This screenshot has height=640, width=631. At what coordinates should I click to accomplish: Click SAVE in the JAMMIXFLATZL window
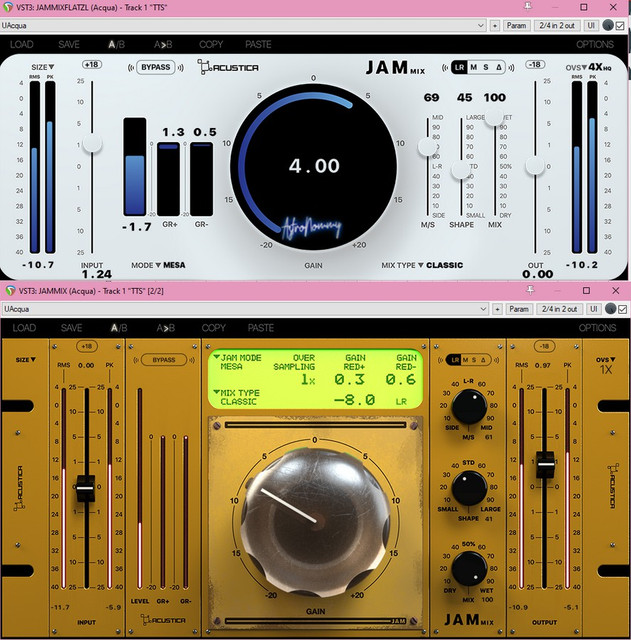coord(69,44)
